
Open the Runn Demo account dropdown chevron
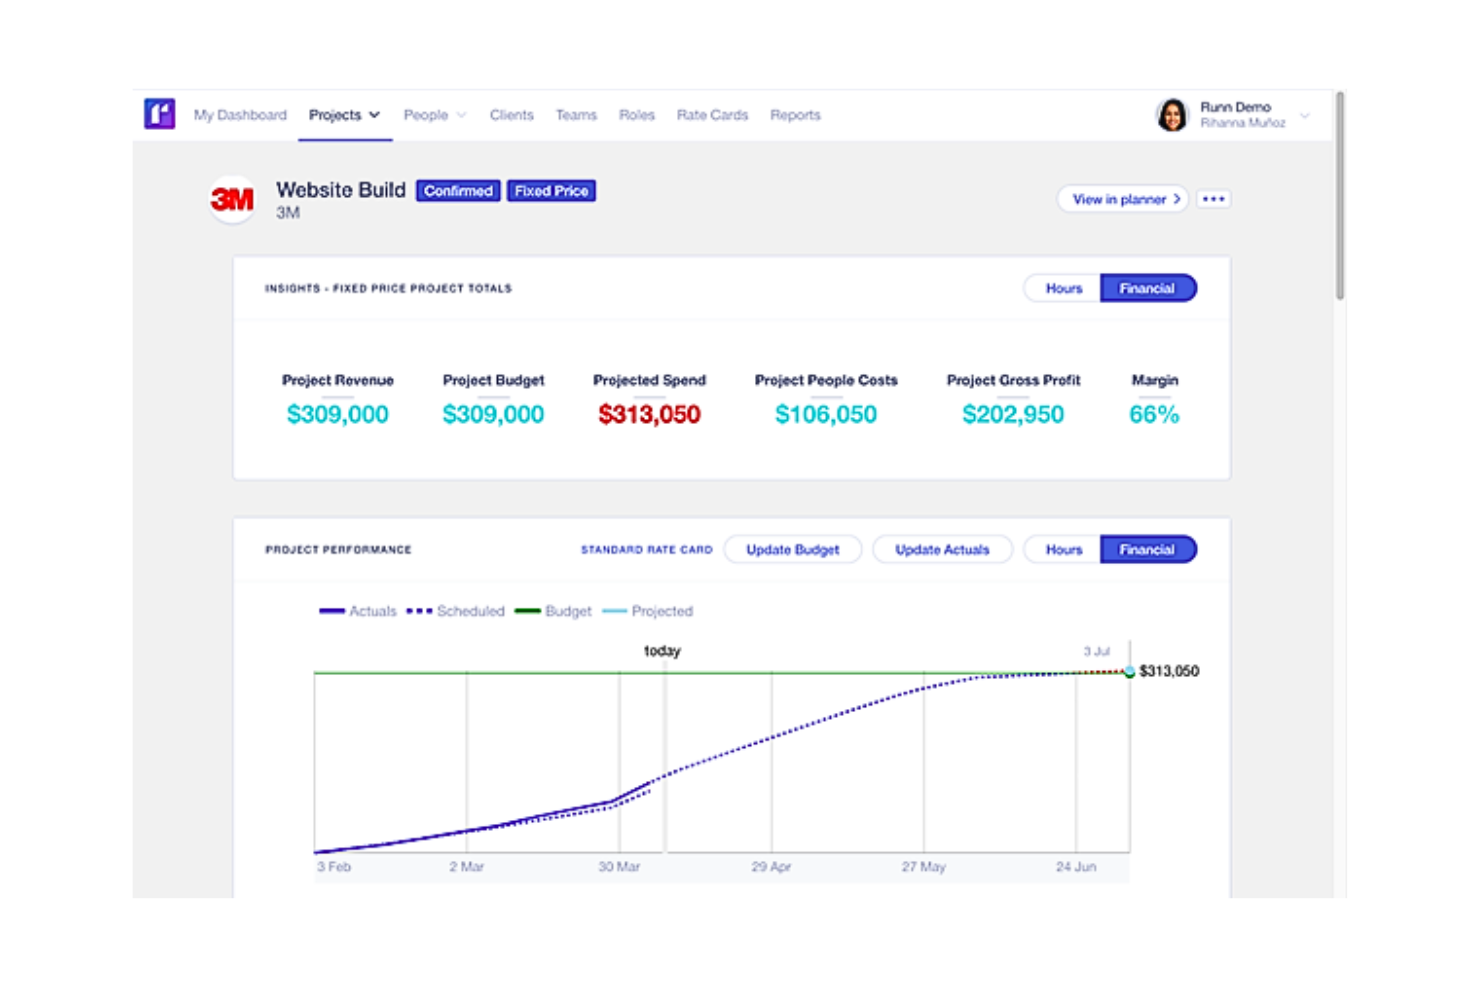coord(1304,116)
